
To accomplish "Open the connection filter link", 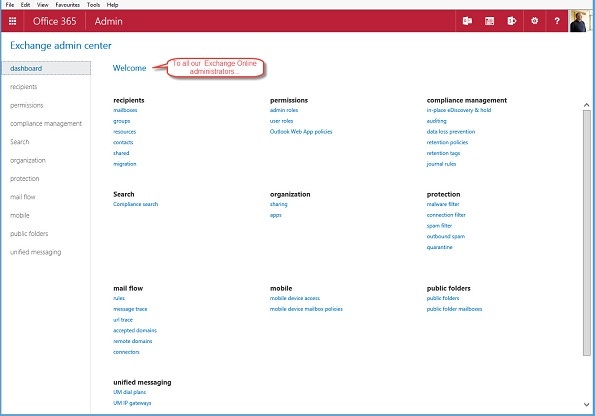I will pos(446,215).
